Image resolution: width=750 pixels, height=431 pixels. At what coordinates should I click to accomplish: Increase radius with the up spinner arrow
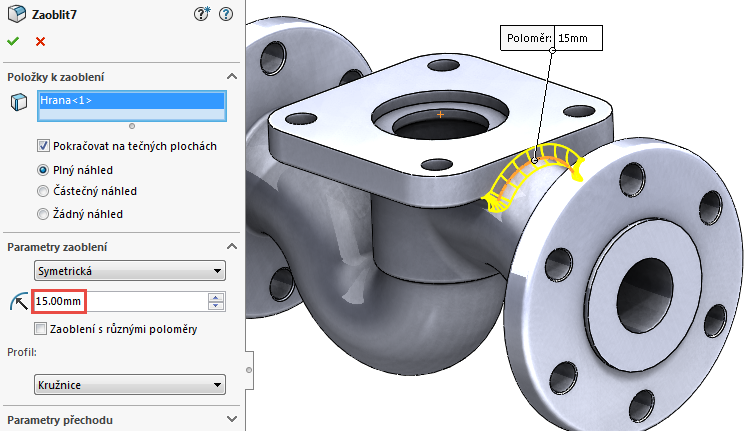coord(216,297)
